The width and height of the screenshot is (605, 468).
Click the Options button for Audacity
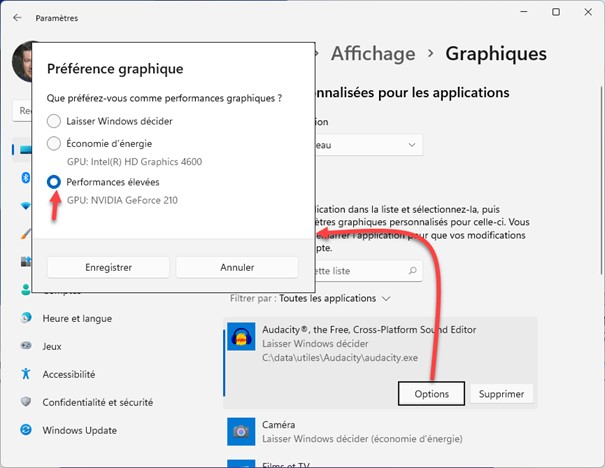(431, 394)
